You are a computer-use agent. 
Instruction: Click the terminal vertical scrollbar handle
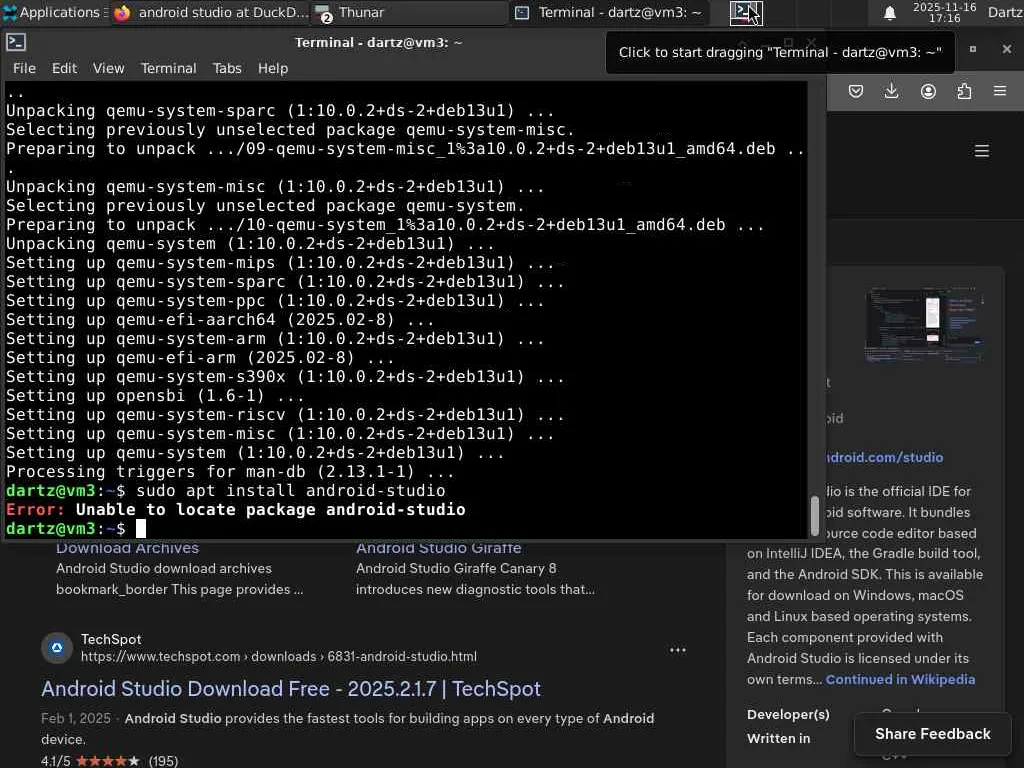(x=814, y=515)
